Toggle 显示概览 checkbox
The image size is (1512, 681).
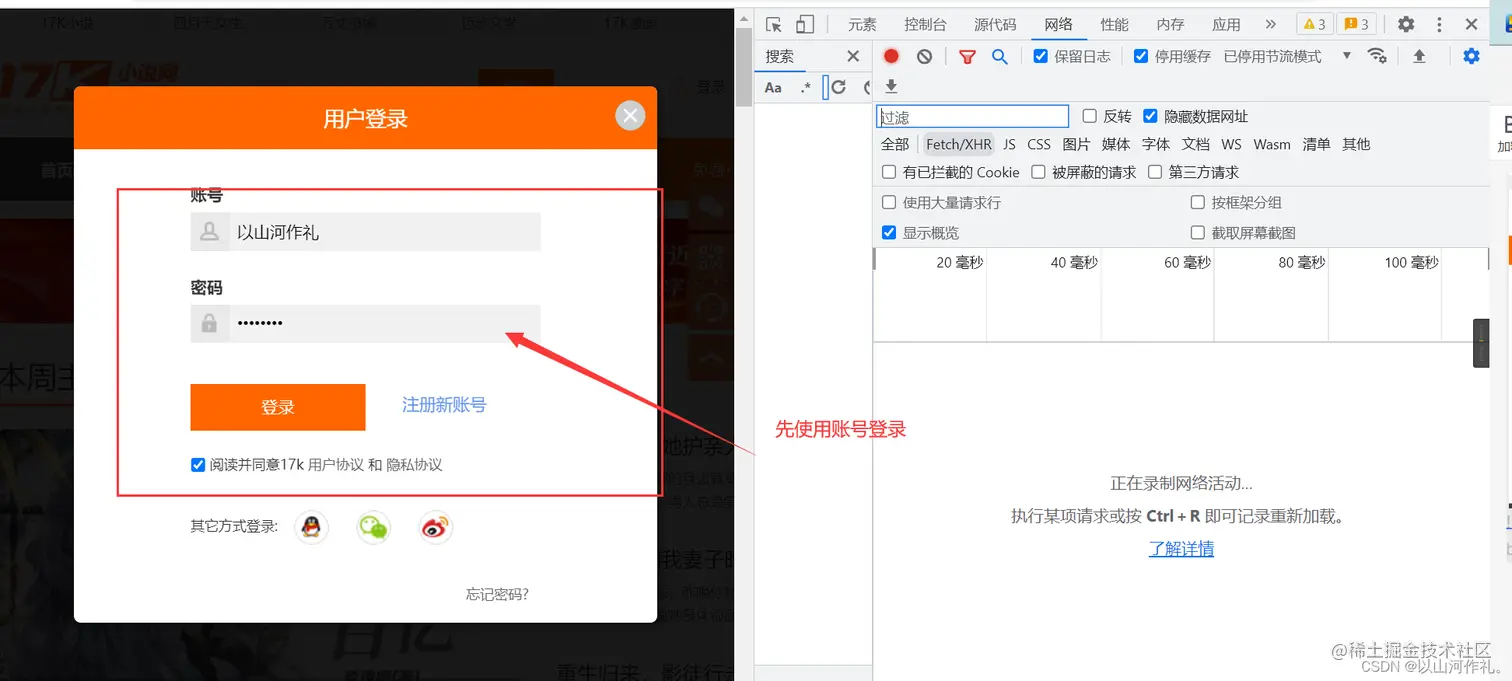tap(889, 232)
